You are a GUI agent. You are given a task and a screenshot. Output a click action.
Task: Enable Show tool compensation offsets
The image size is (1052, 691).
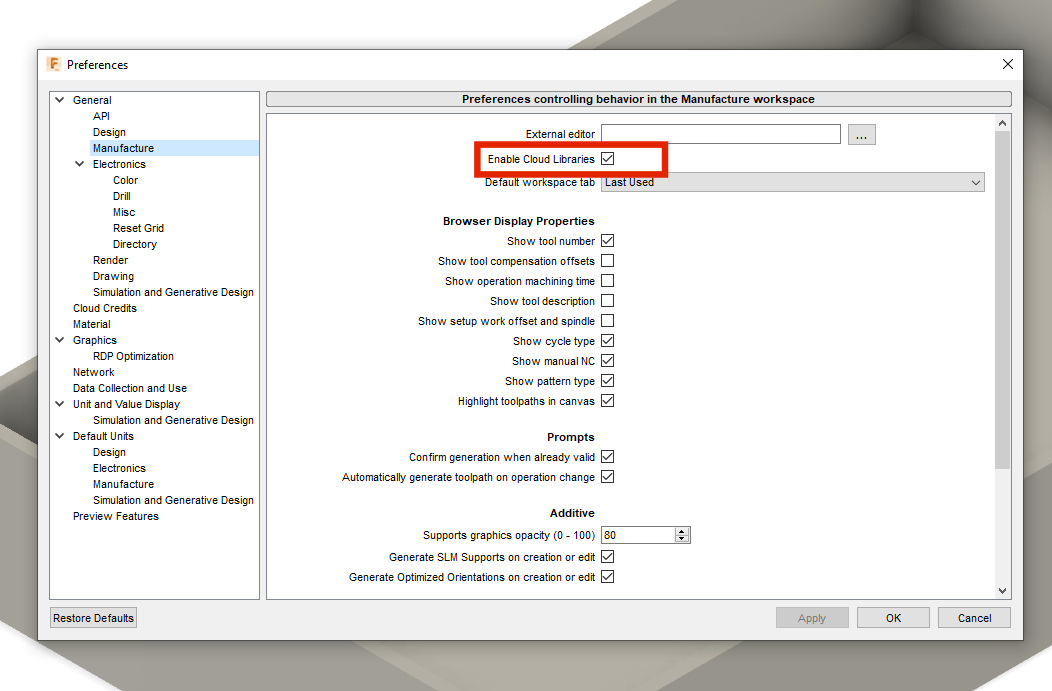(x=607, y=261)
